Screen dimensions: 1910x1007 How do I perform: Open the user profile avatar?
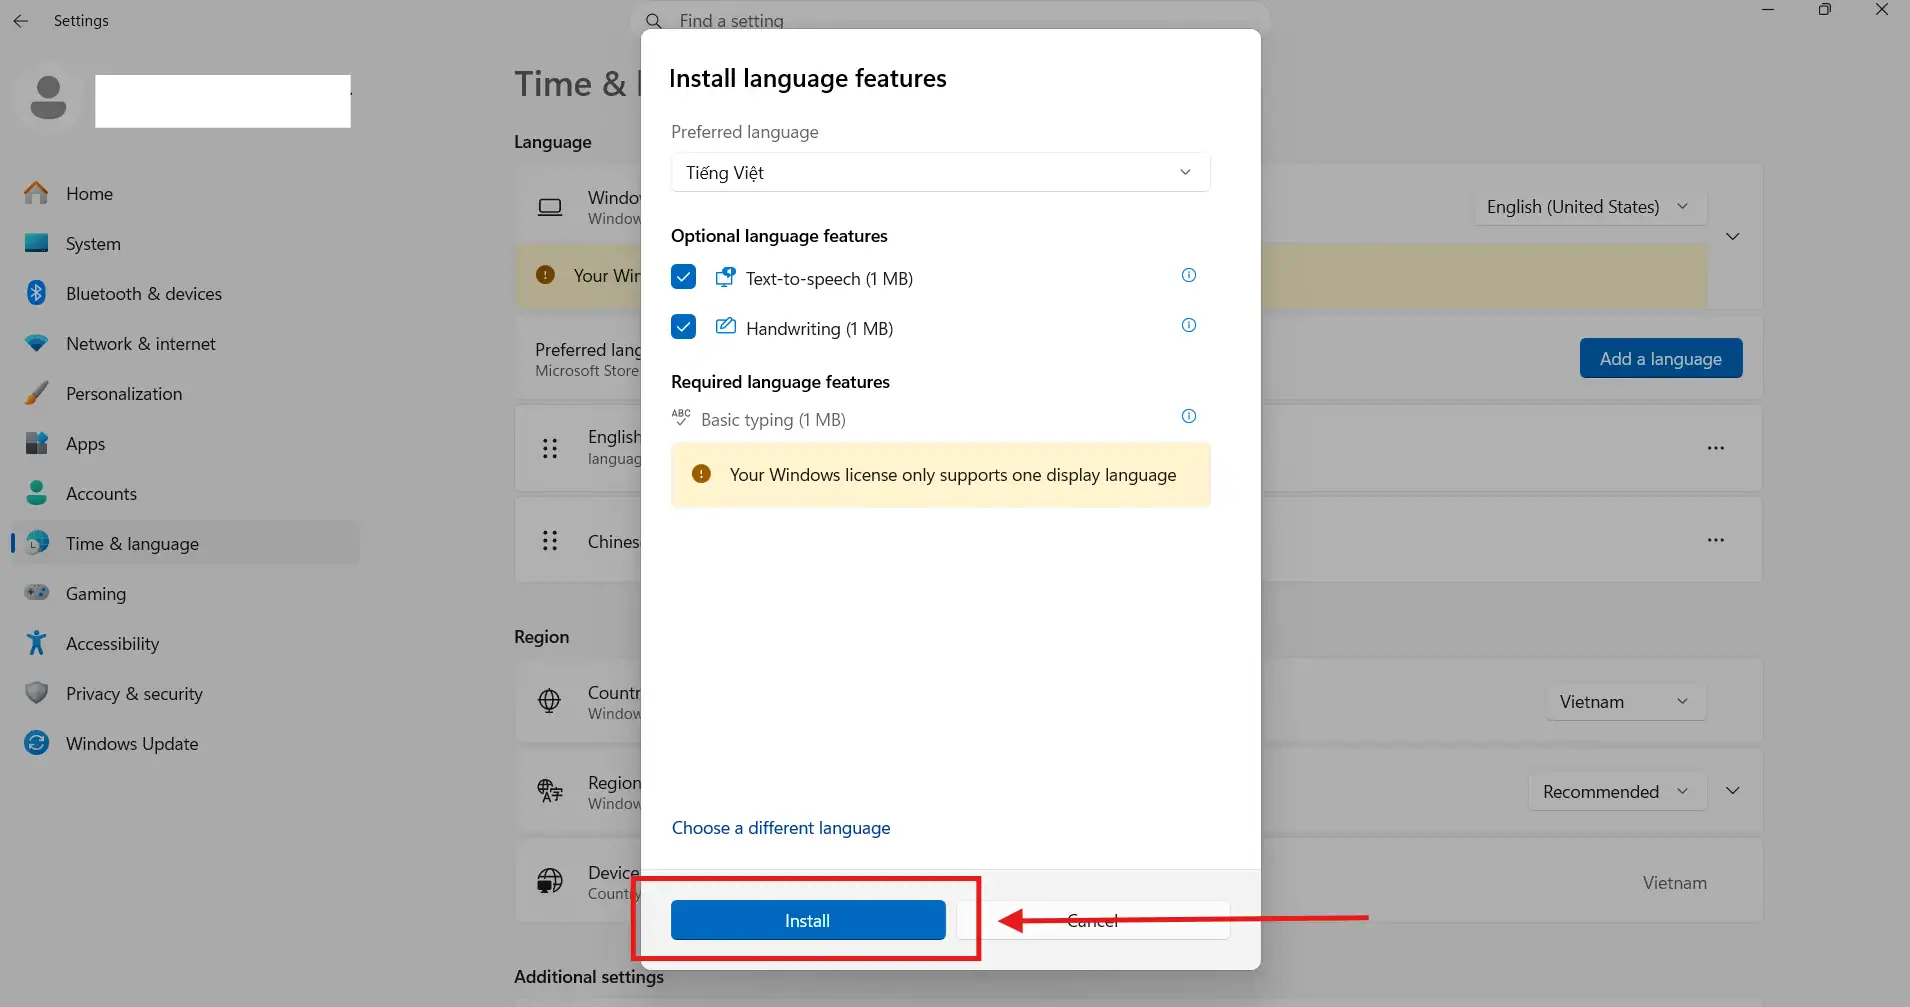pyautogui.click(x=48, y=99)
